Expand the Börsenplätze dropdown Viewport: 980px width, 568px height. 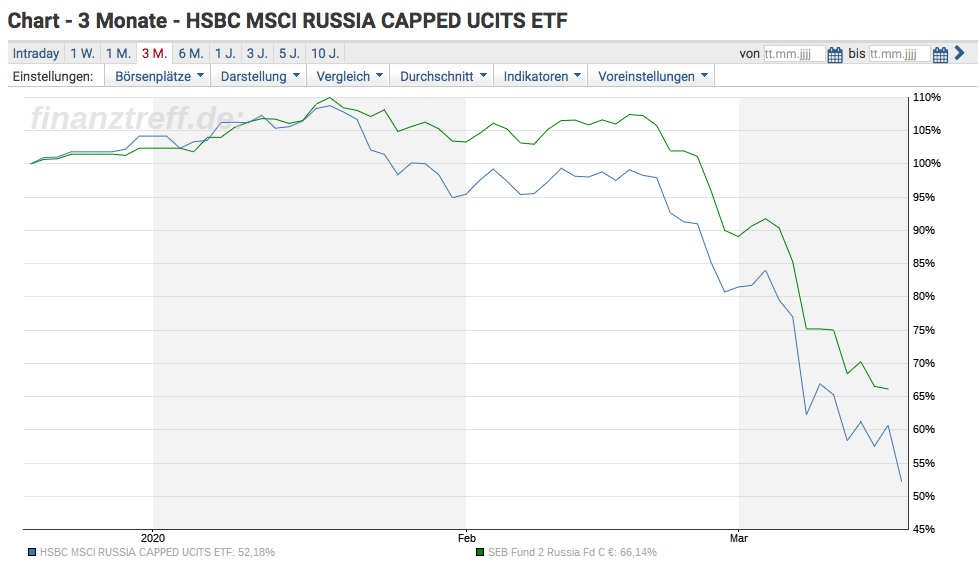[159, 76]
